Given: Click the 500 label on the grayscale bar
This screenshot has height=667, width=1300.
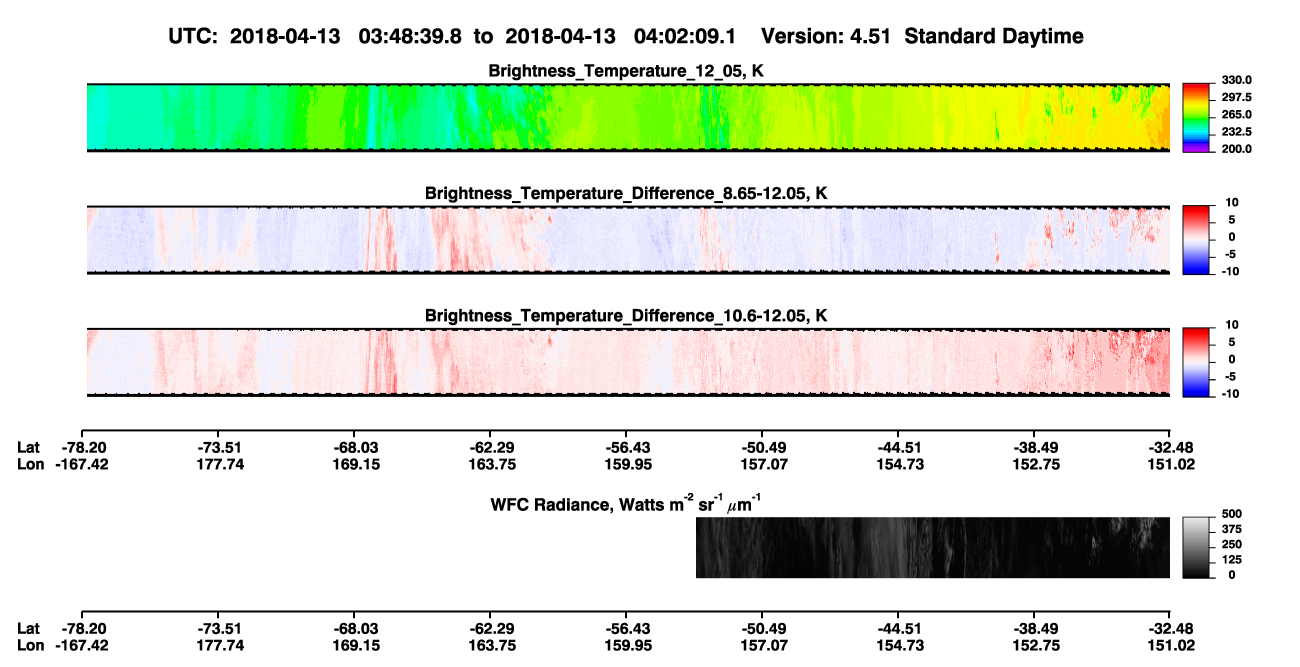Looking at the screenshot, I should (x=1232, y=514).
